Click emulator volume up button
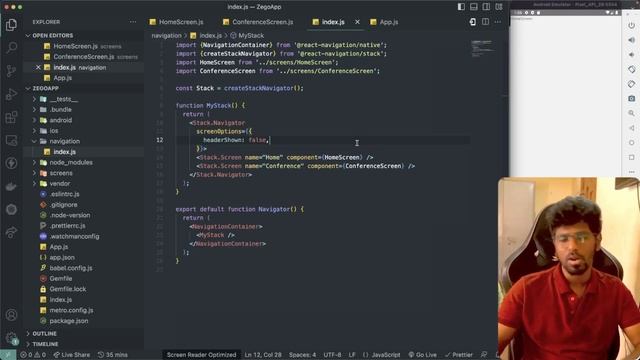 pyautogui.click(x=631, y=40)
